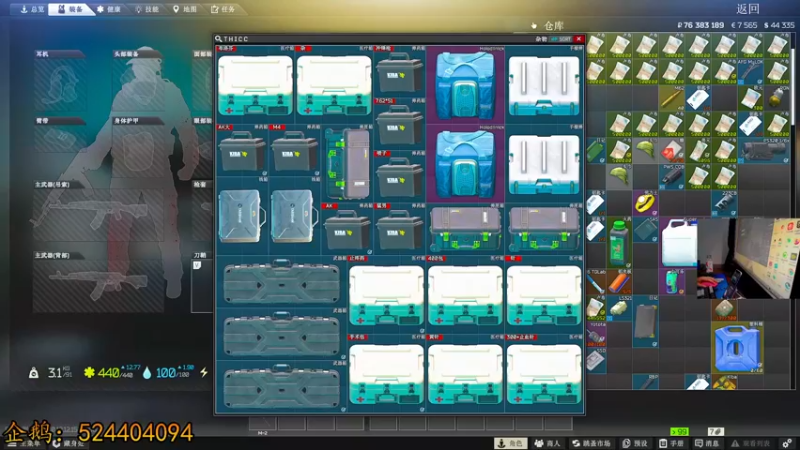
Task: Click the 刀鞘 melee scabbard slot
Action: pos(202,282)
